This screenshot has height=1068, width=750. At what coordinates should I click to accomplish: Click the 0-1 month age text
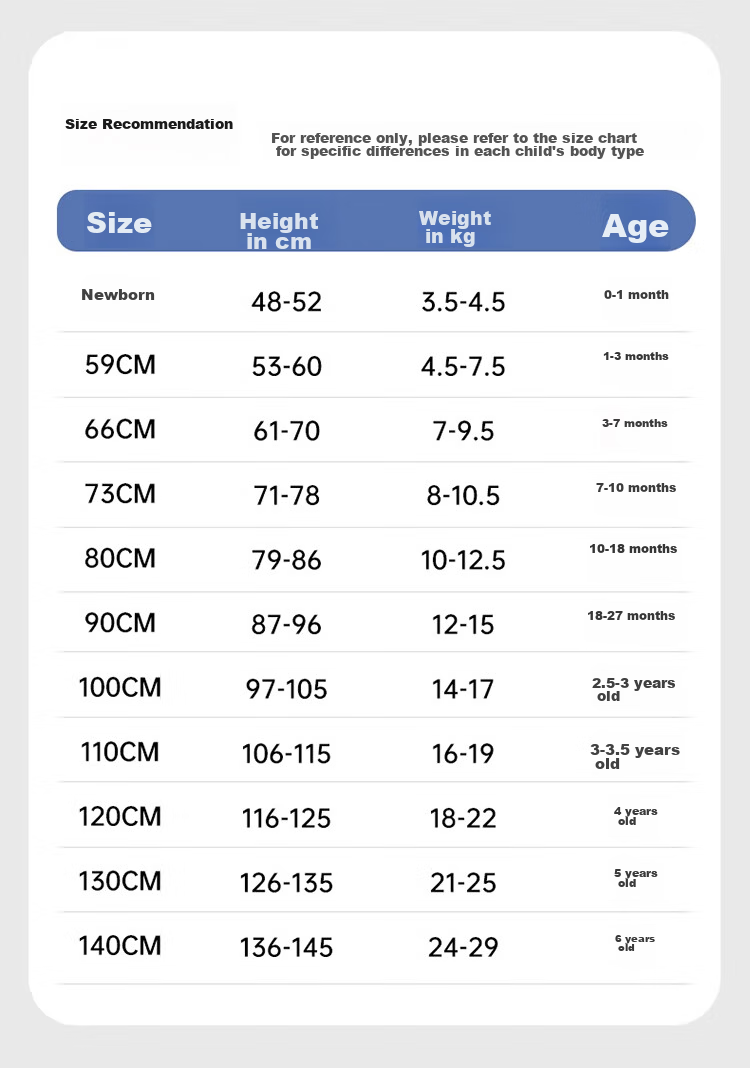click(x=636, y=295)
